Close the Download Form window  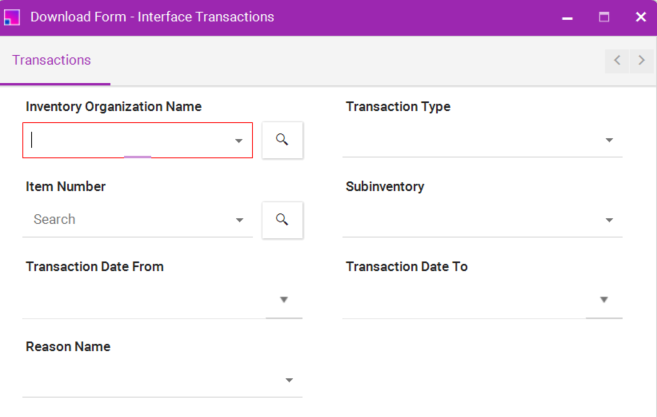tap(641, 17)
